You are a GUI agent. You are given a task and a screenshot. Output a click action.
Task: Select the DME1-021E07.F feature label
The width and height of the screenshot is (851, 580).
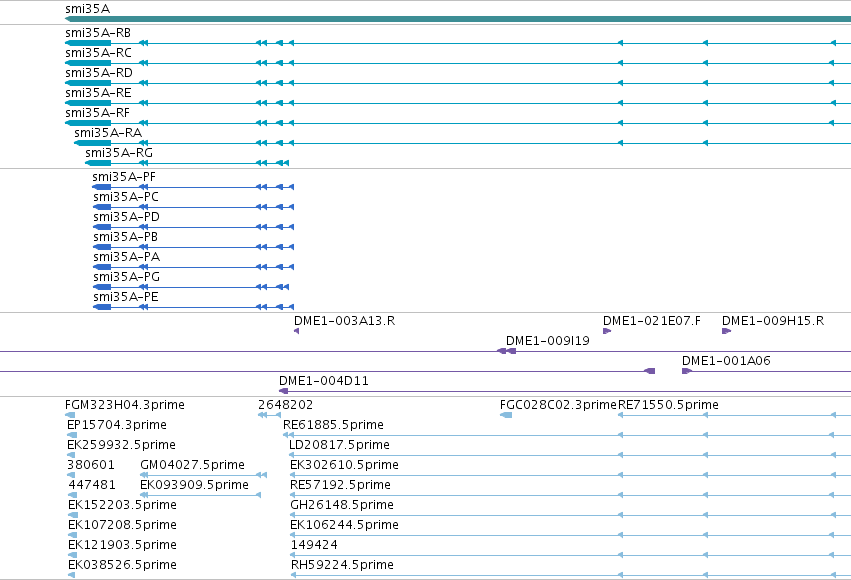(652, 321)
